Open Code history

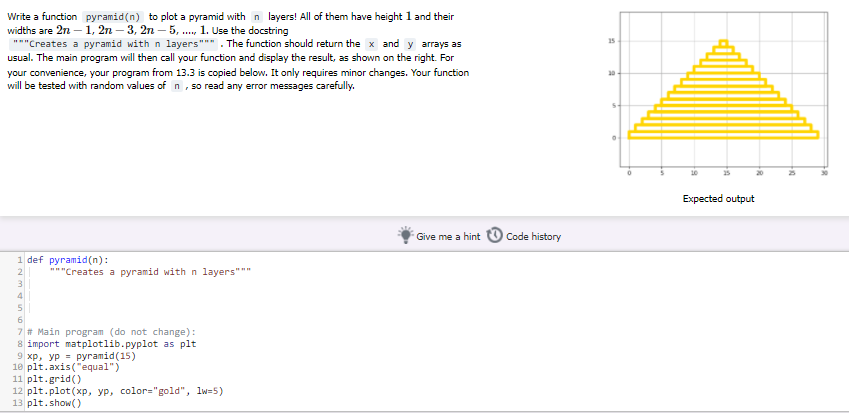coord(524,236)
